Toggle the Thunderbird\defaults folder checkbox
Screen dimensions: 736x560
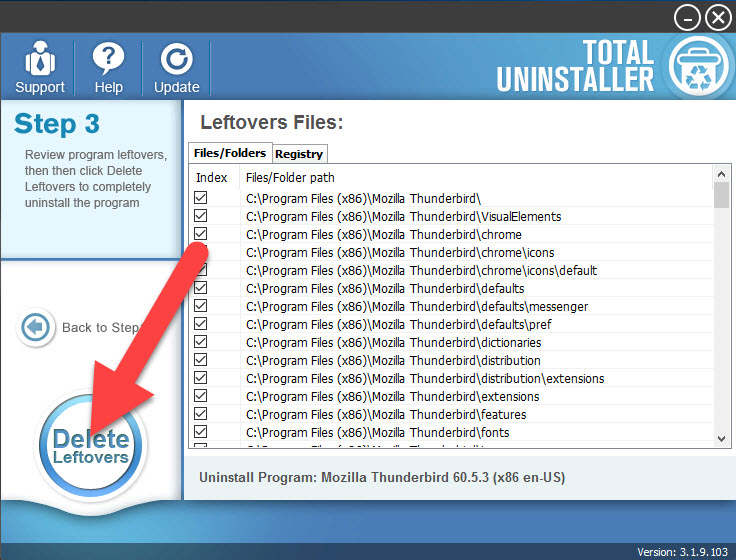pyautogui.click(x=200, y=288)
